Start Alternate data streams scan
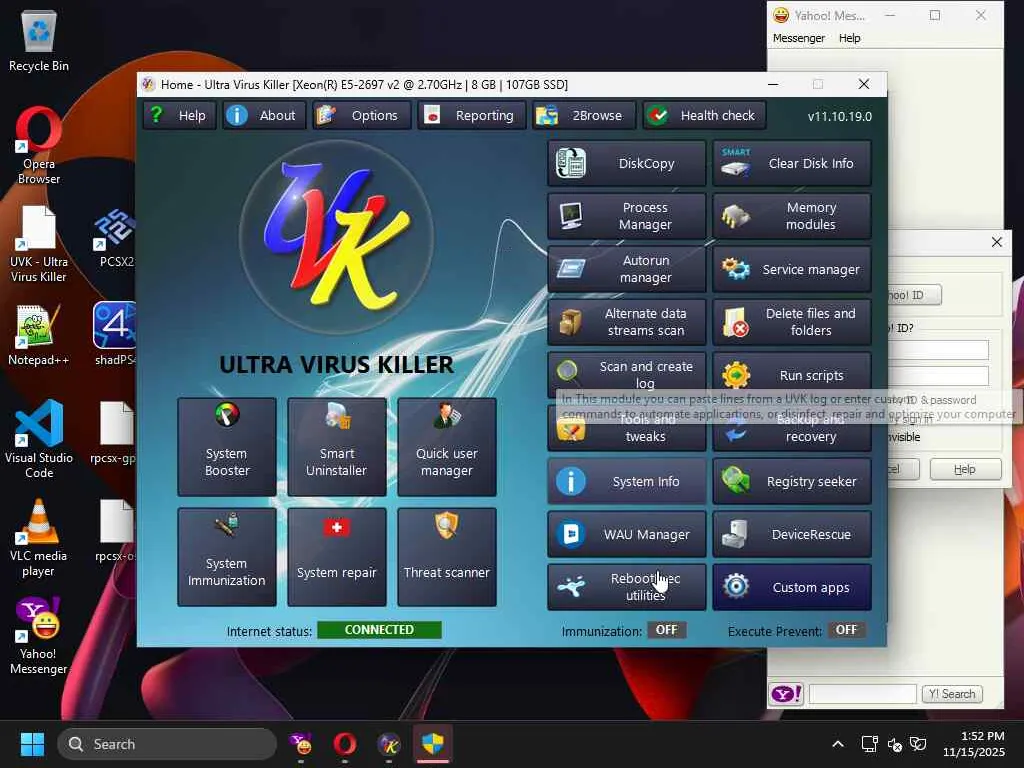Screen dimensions: 1024x768 pyautogui.click(x=626, y=322)
